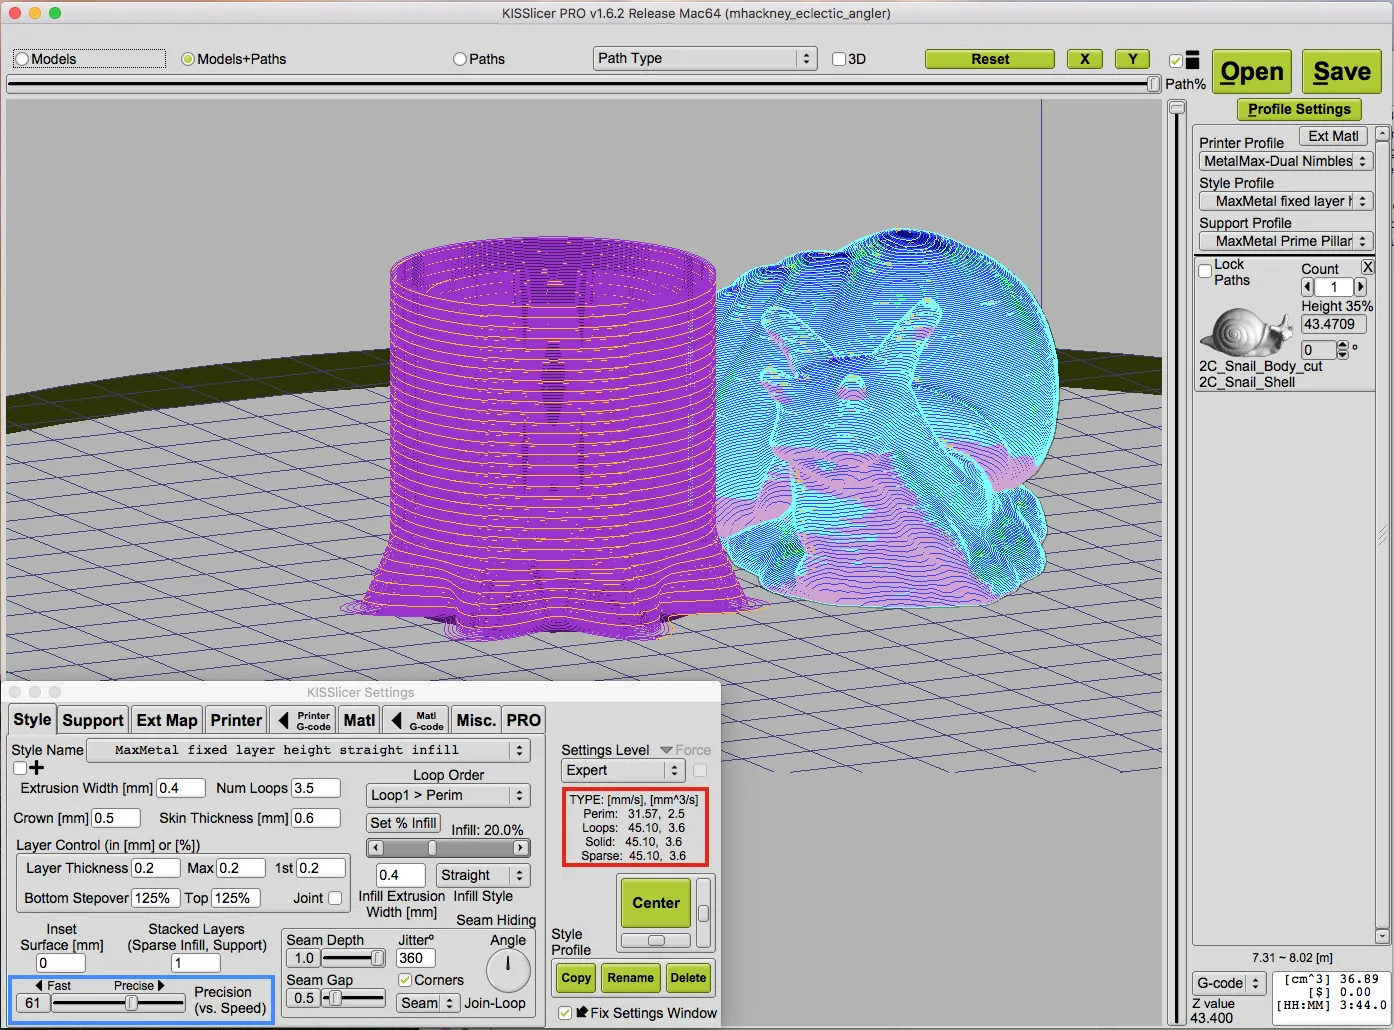
Task: Click the rotation angle spinner arrows
Action: tap(1342, 350)
